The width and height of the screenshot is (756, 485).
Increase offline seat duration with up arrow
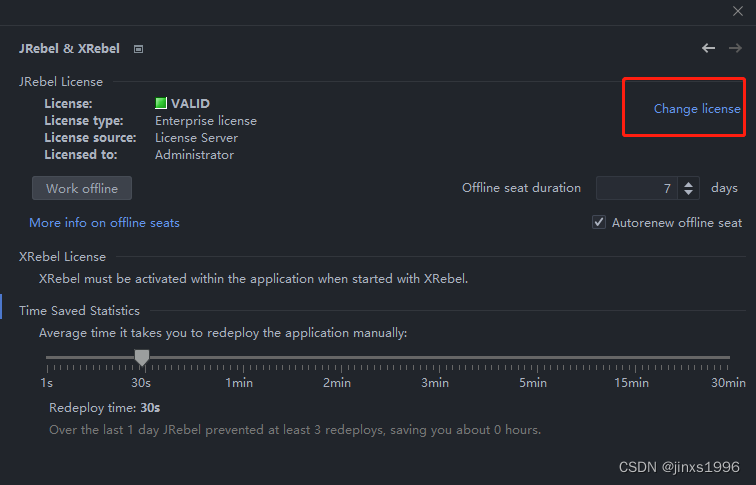click(688, 183)
